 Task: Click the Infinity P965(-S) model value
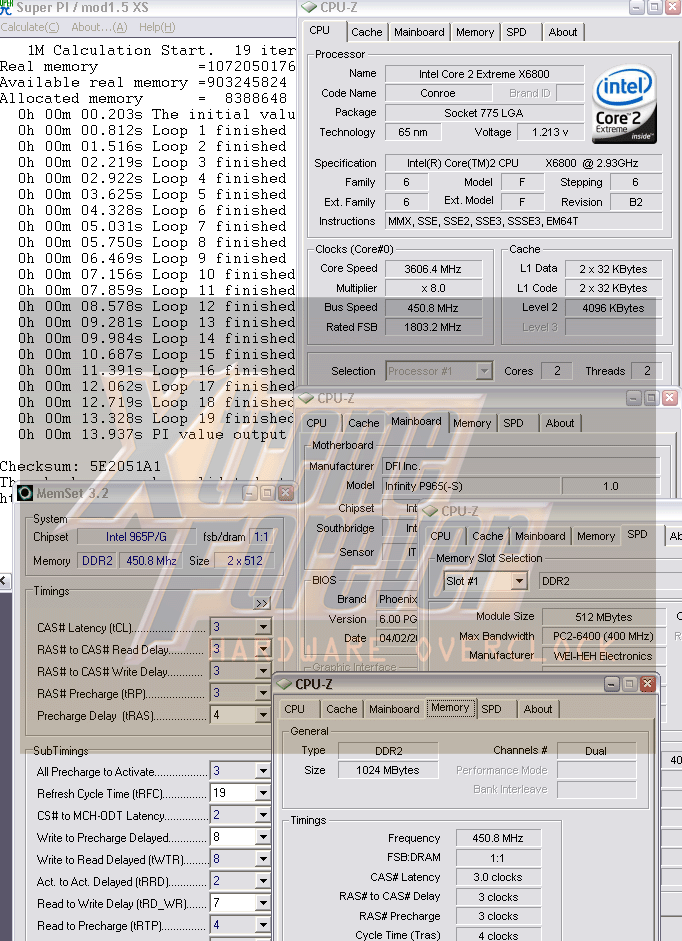pos(471,486)
